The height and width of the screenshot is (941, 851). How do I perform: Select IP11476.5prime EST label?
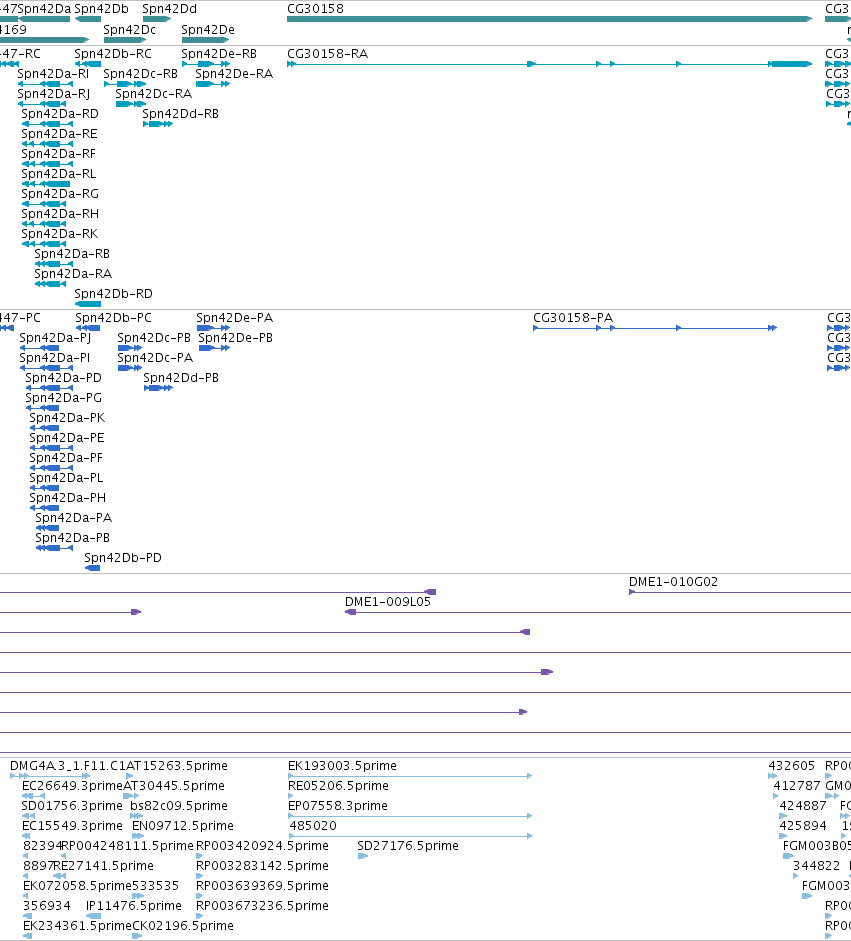134,906
